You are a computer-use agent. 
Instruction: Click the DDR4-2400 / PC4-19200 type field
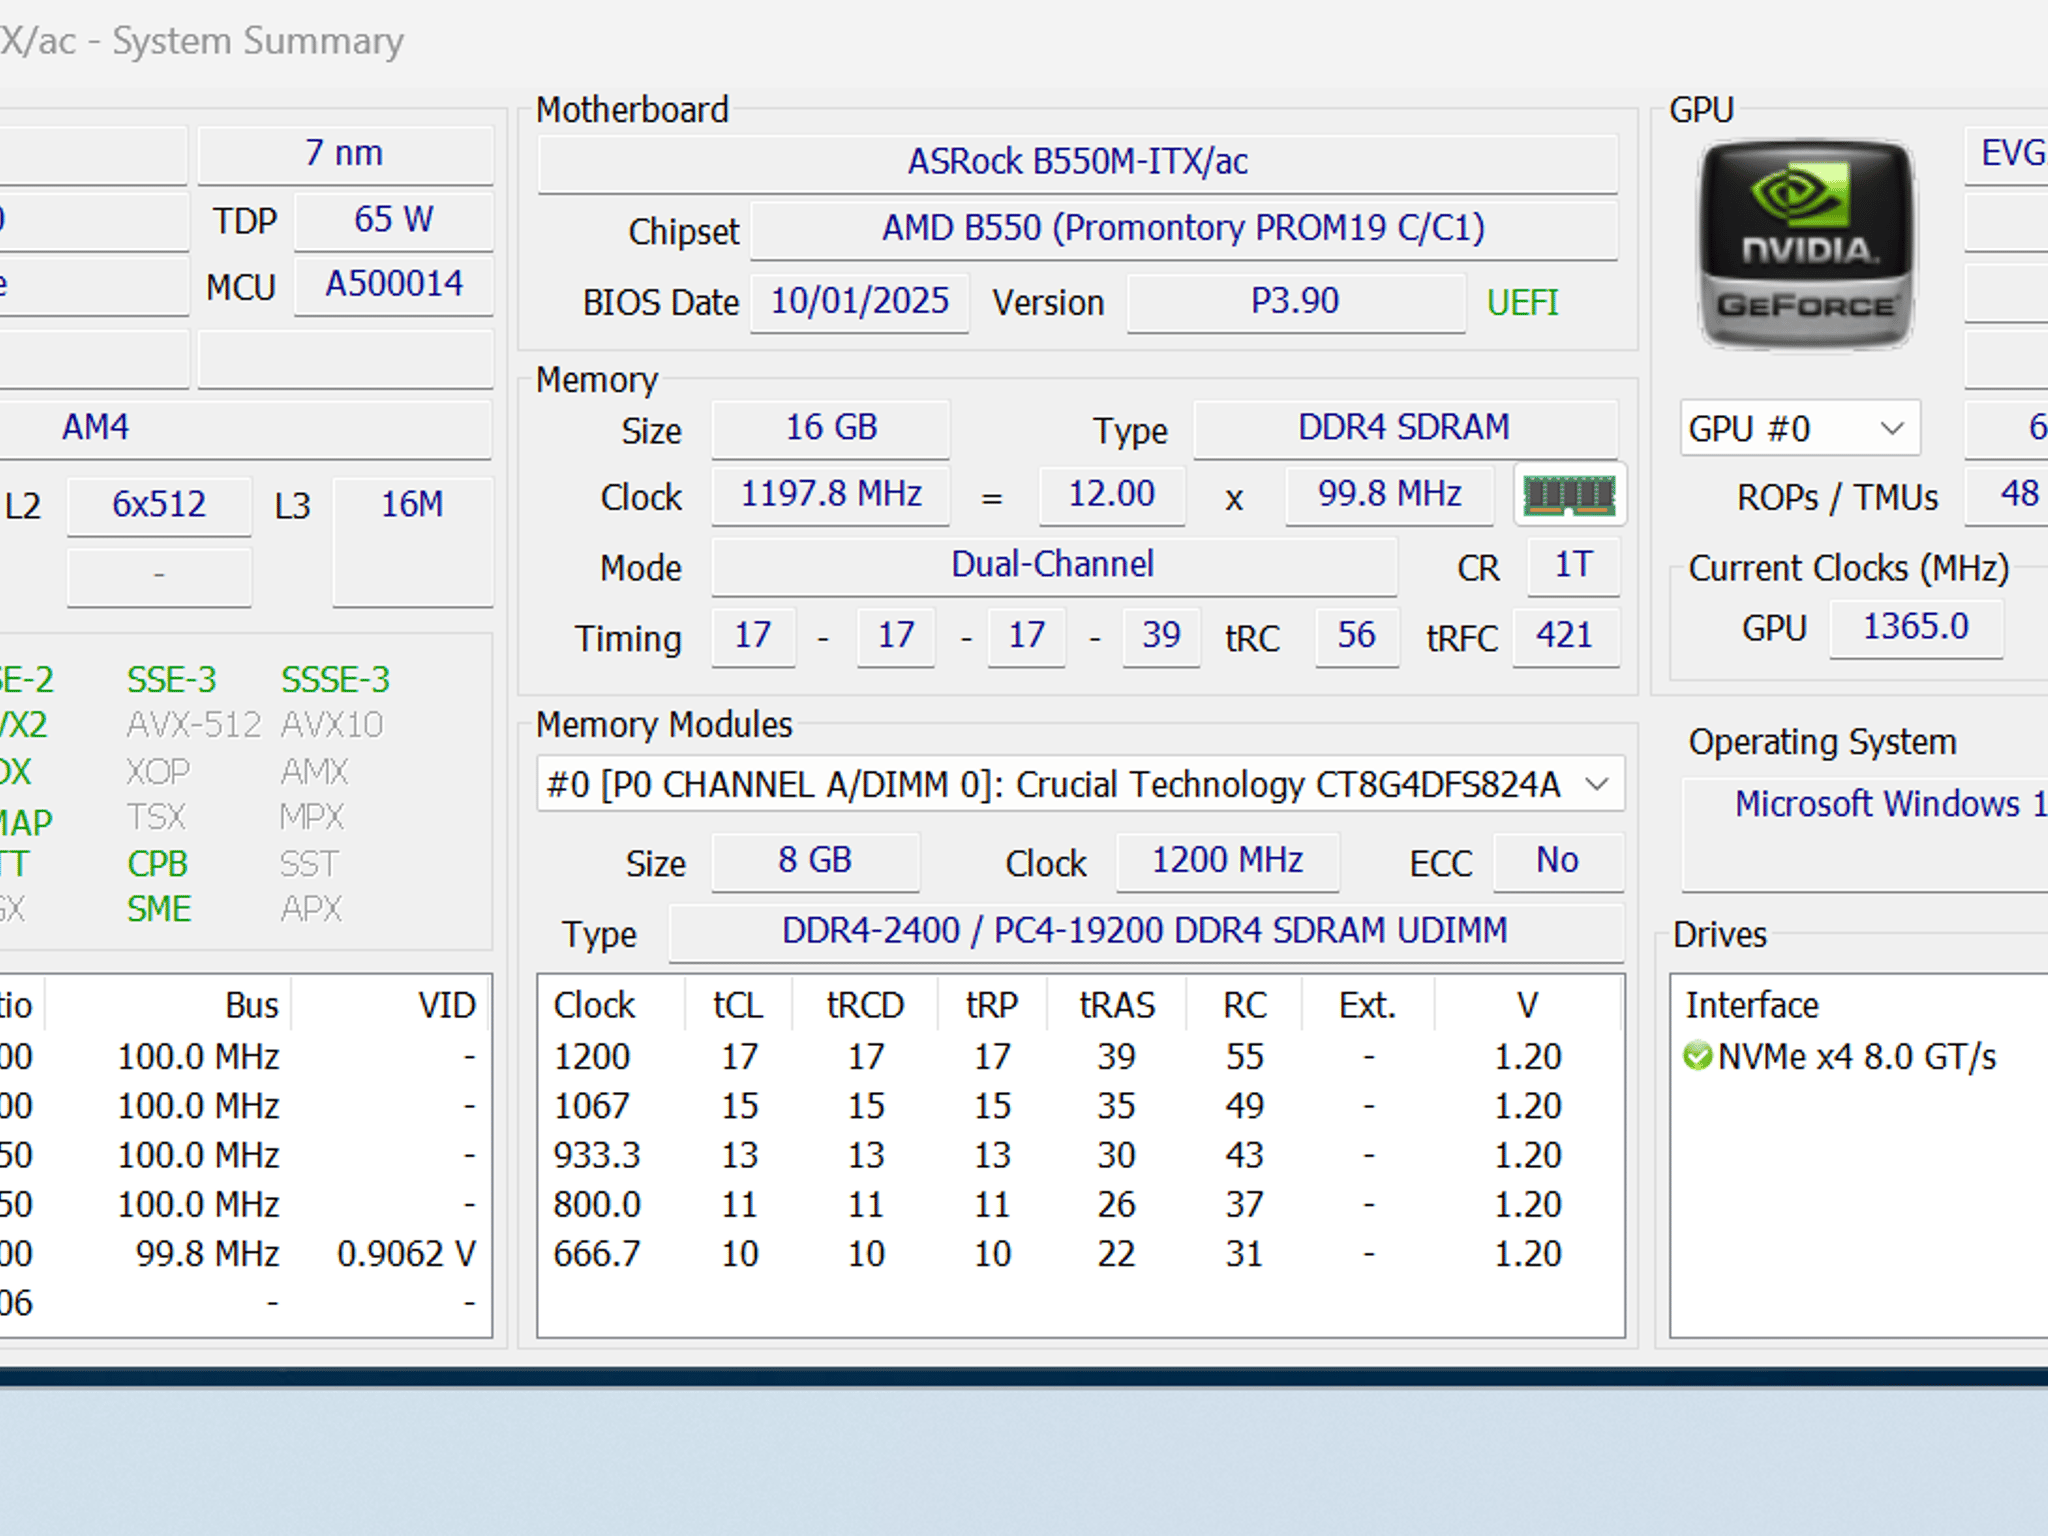coord(1145,931)
